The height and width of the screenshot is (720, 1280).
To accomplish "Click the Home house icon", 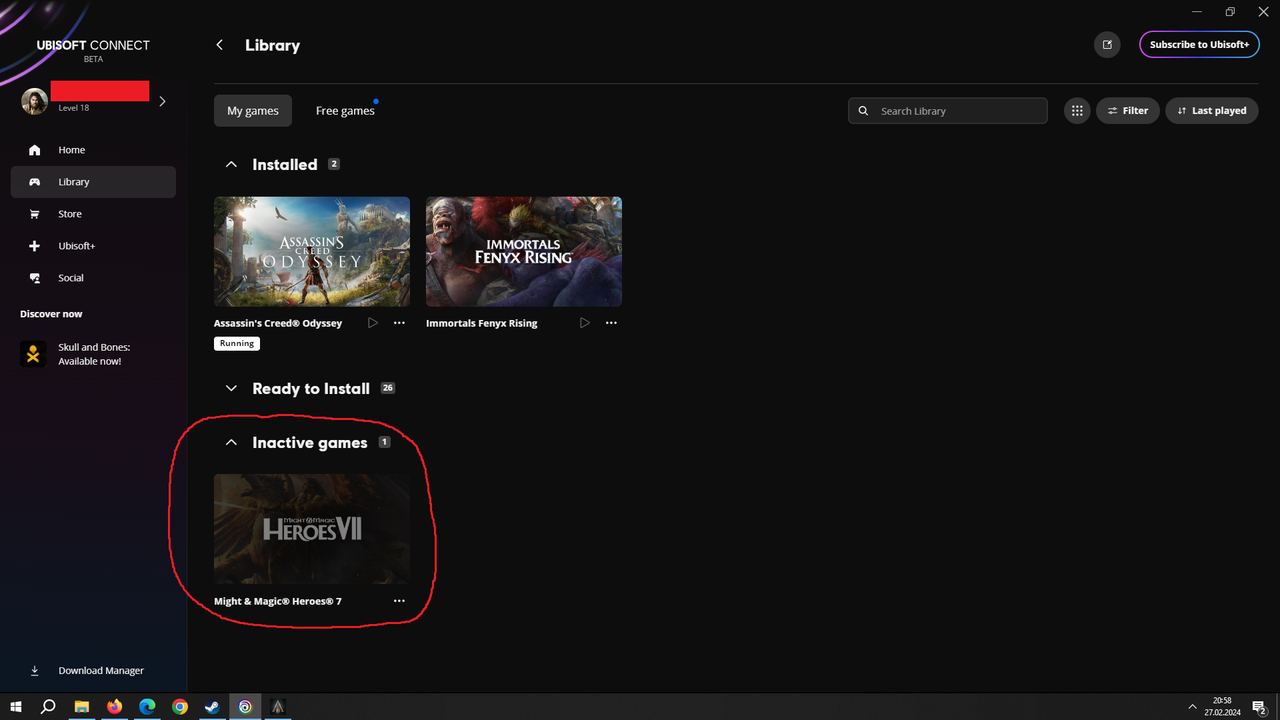I will [35, 150].
